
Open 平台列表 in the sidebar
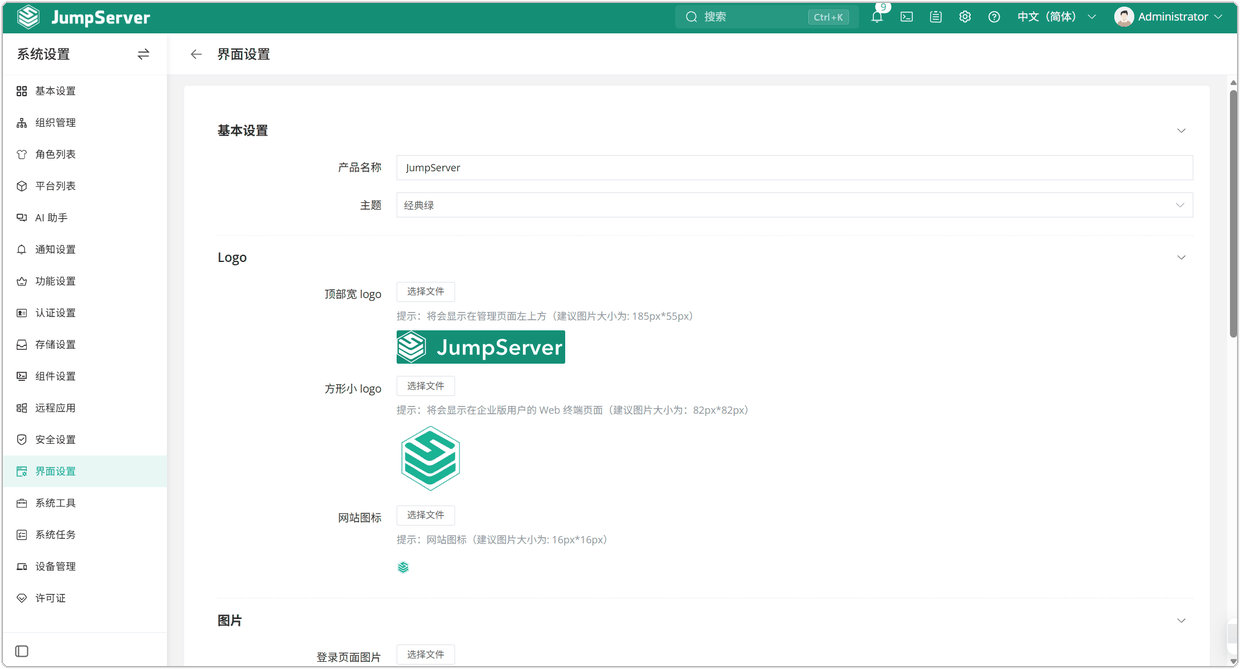[x=84, y=186]
